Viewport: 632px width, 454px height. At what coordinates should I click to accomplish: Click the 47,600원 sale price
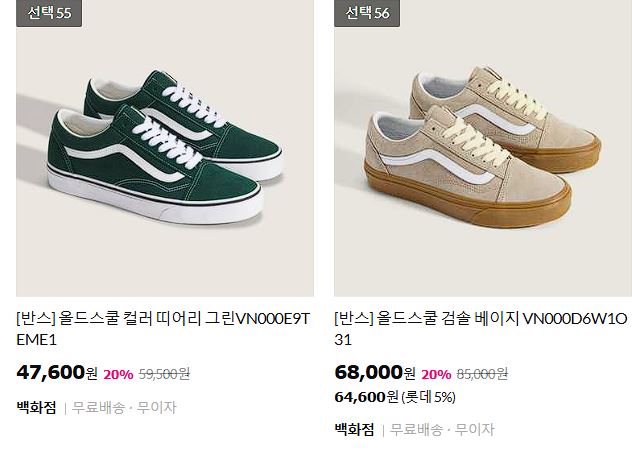tap(57, 372)
